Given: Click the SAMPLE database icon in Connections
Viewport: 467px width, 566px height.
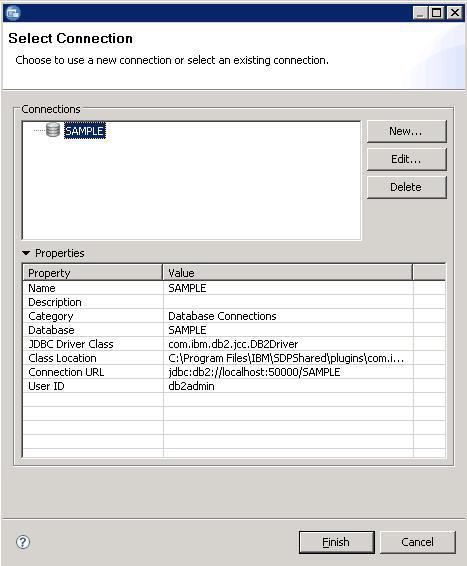Looking at the screenshot, I should (x=53, y=130).
